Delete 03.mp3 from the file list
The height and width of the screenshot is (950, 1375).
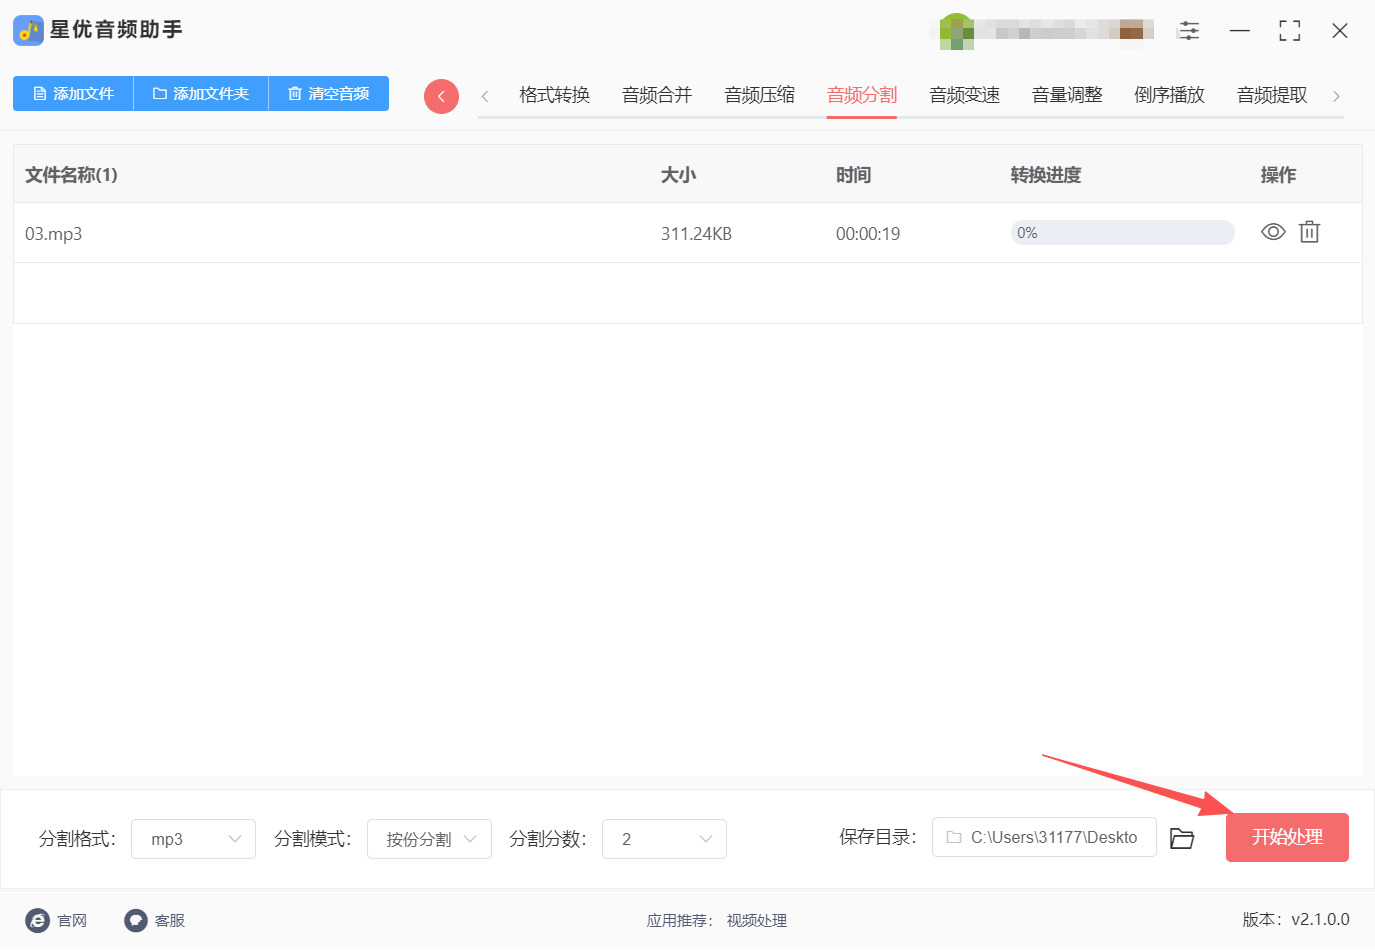point(1309,232)
